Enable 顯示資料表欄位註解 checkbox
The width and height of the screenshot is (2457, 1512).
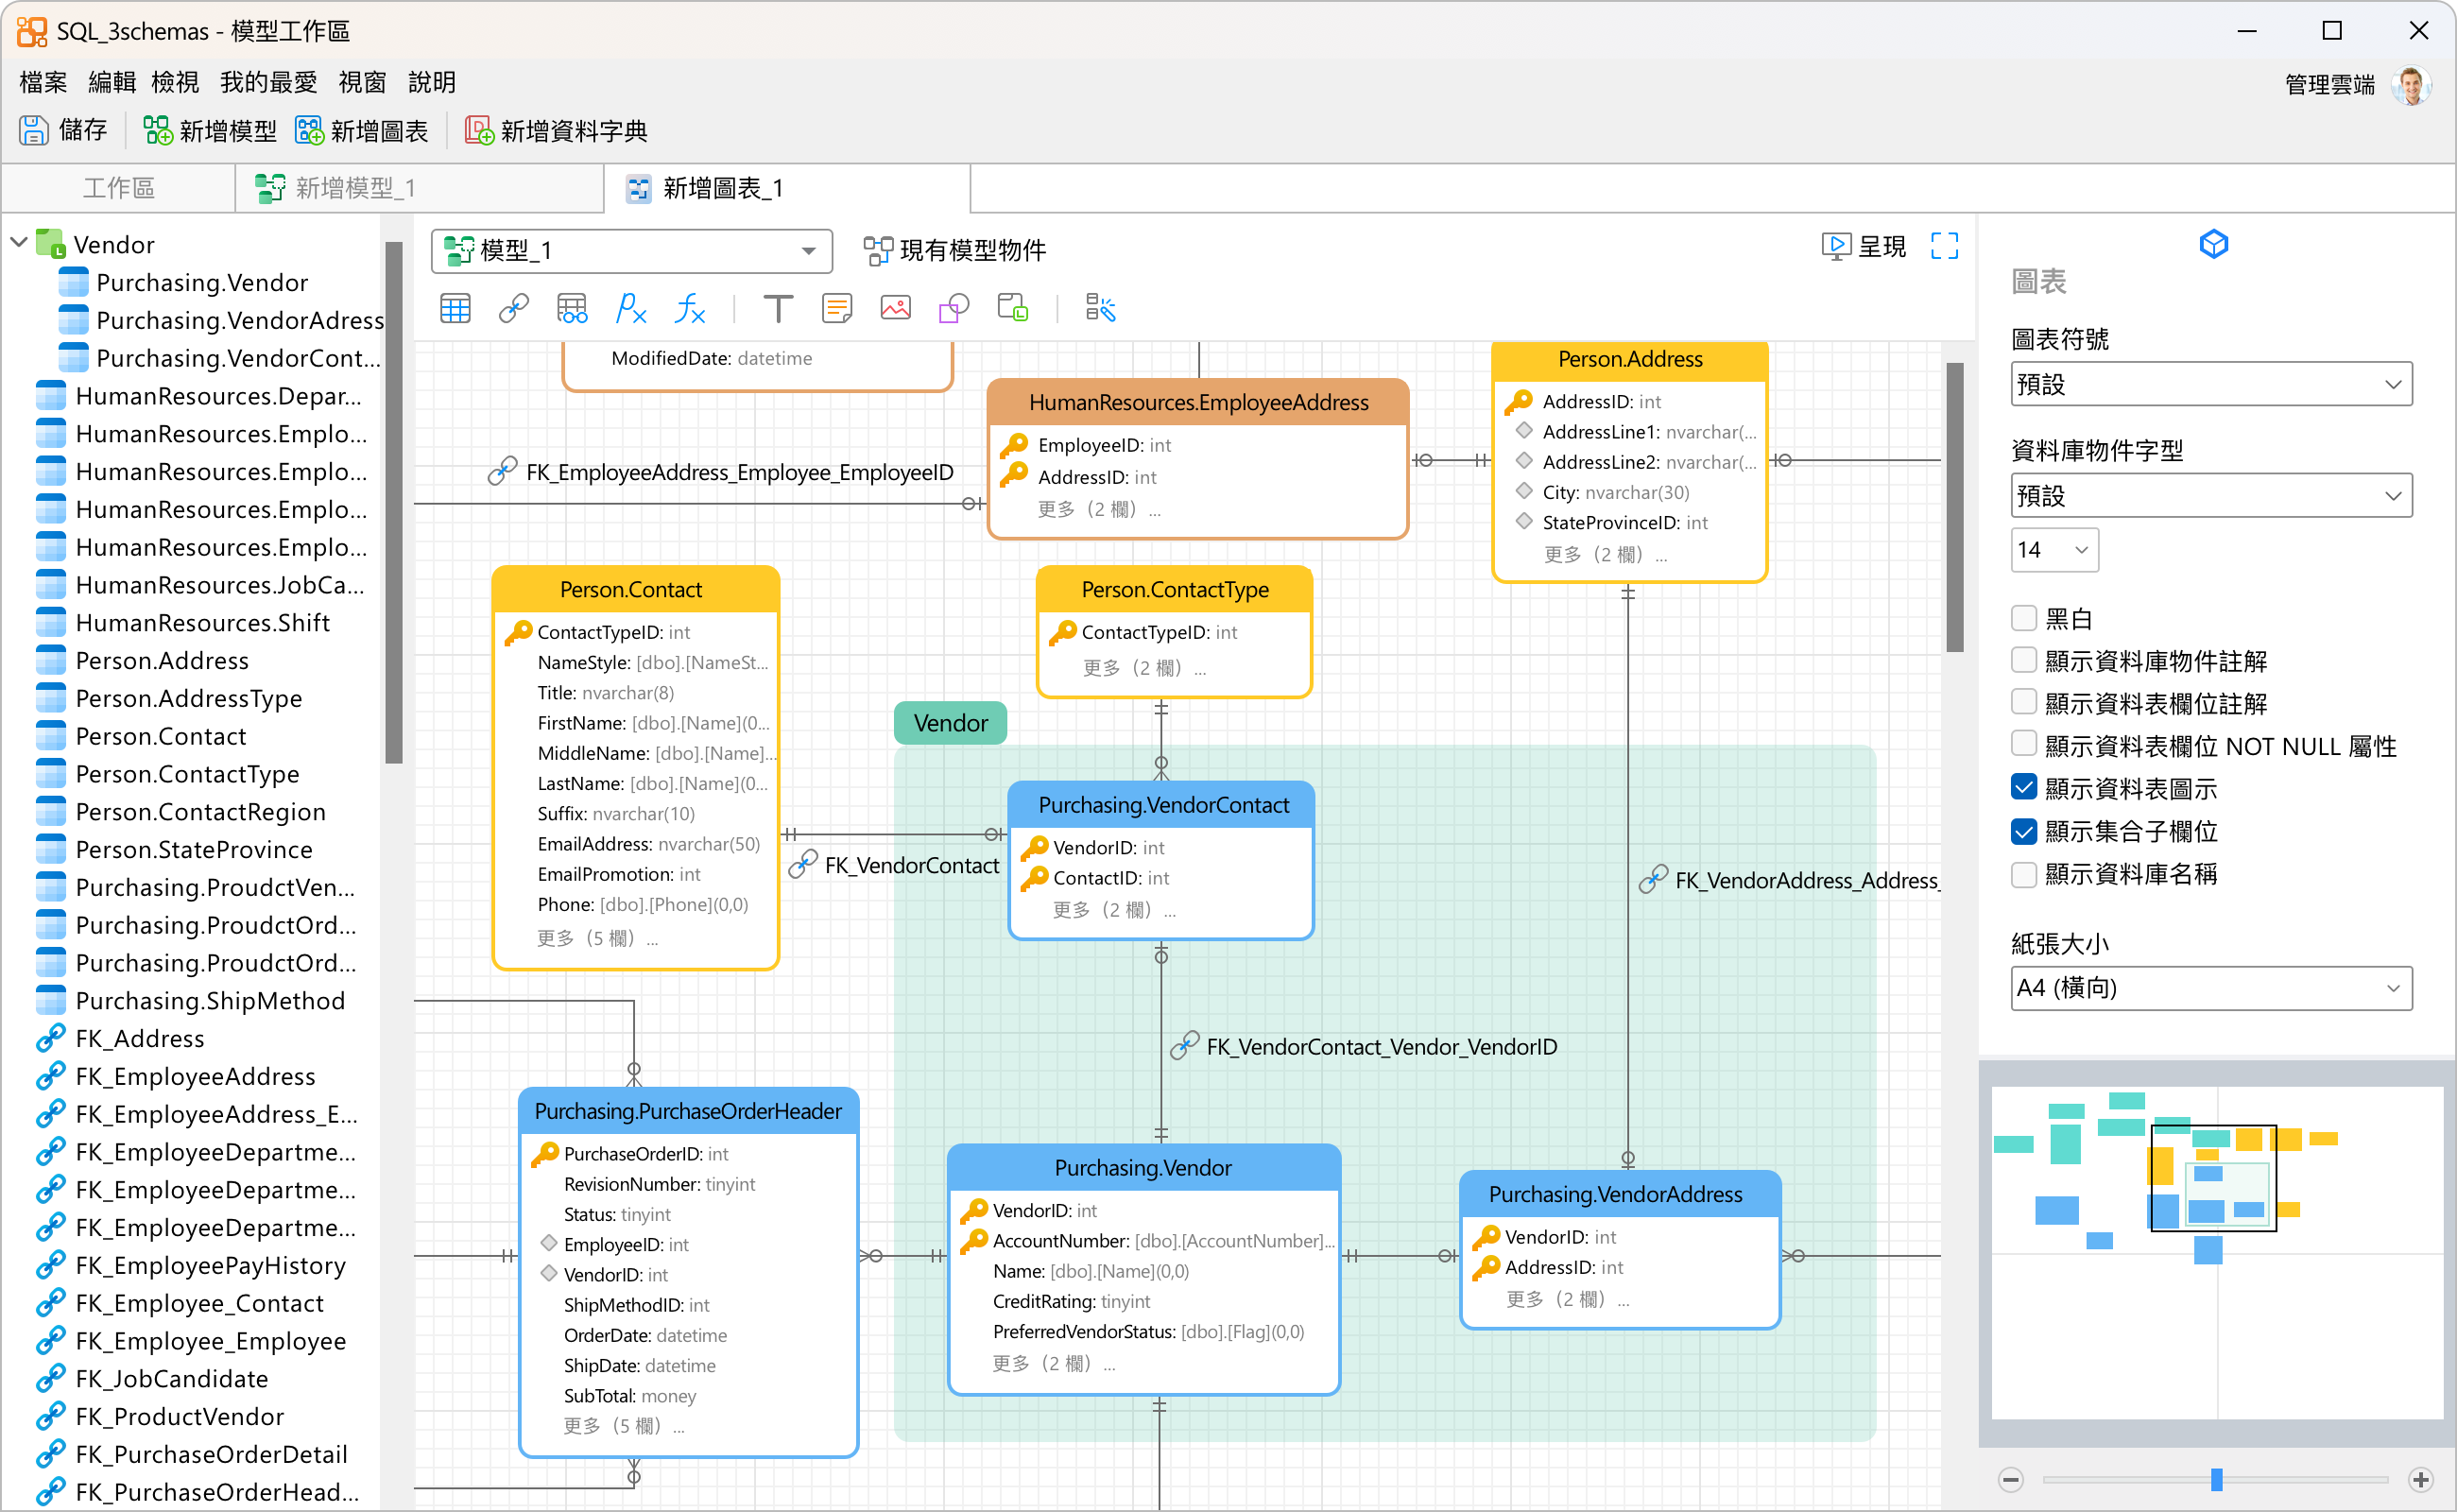(x=2024, y=703)
